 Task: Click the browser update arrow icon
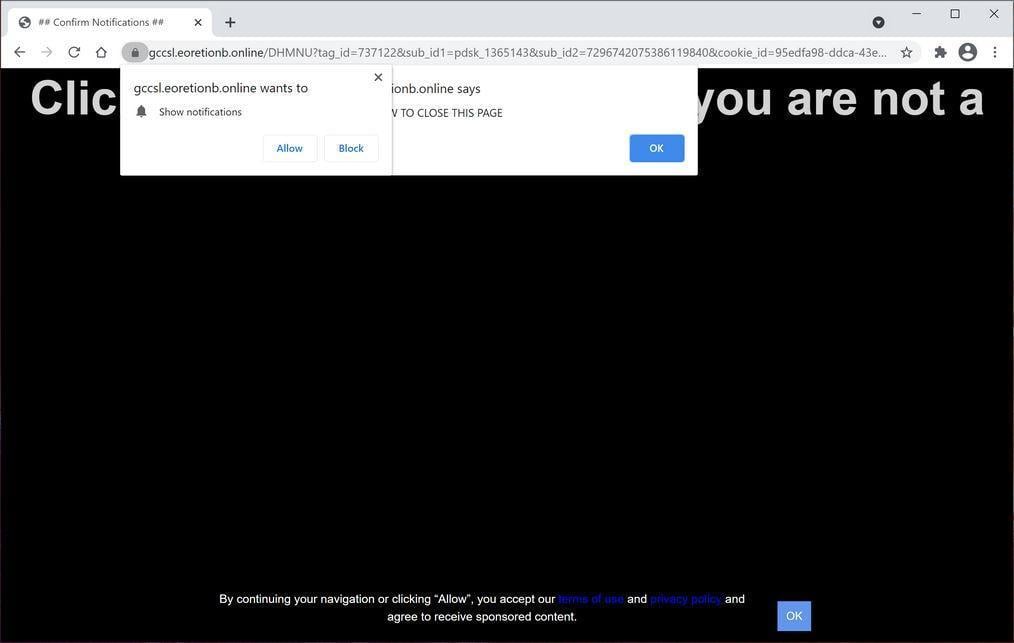877,21
